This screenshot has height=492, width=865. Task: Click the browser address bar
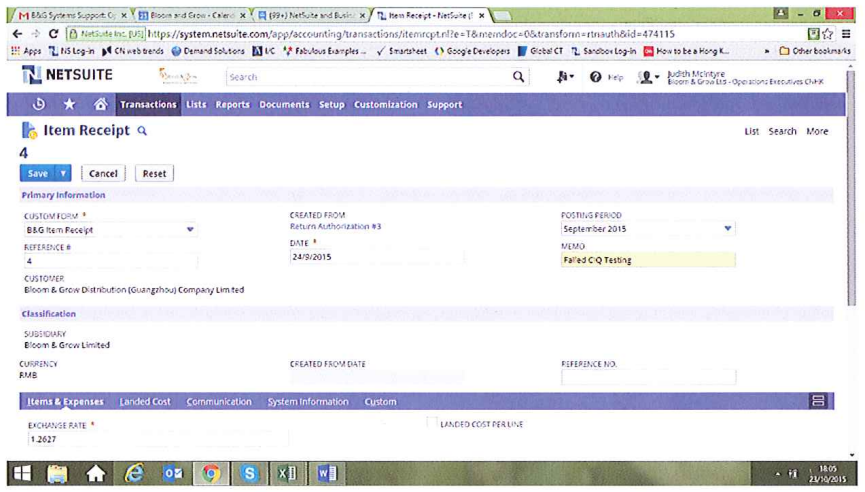click(x=436, y=34)
